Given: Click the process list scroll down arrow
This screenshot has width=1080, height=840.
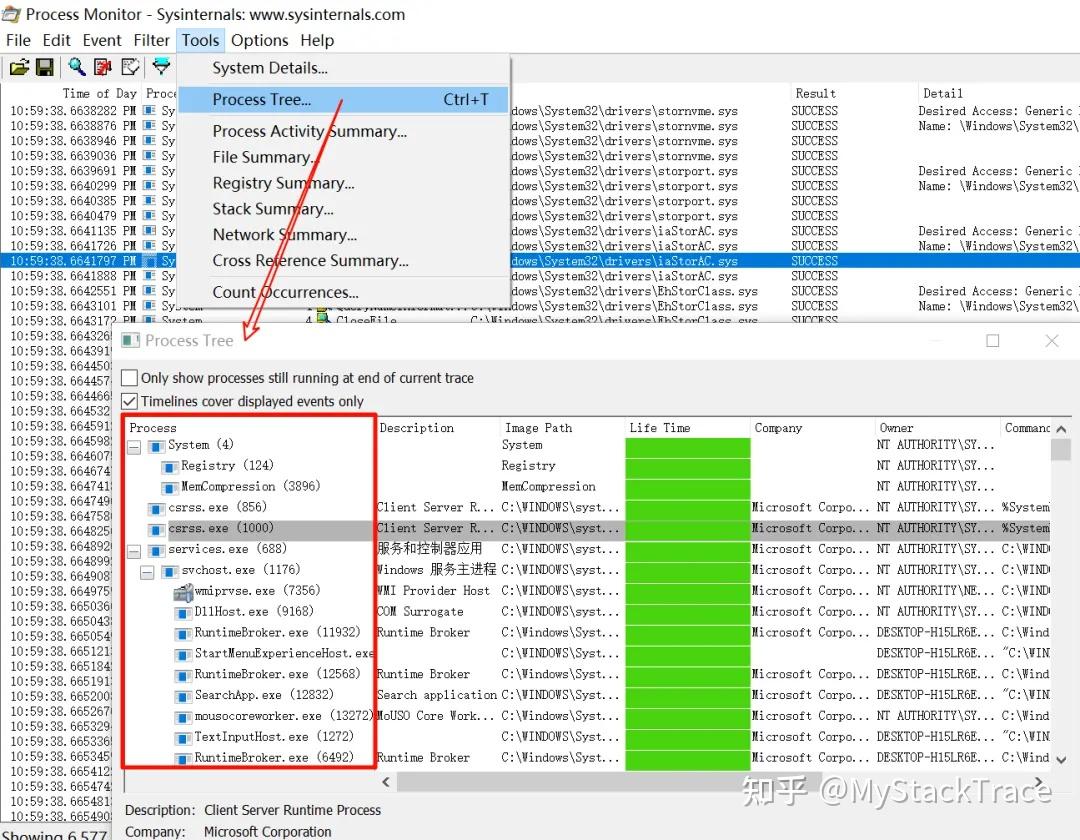Looking at the screenshot, I should tap(1061, 759).
